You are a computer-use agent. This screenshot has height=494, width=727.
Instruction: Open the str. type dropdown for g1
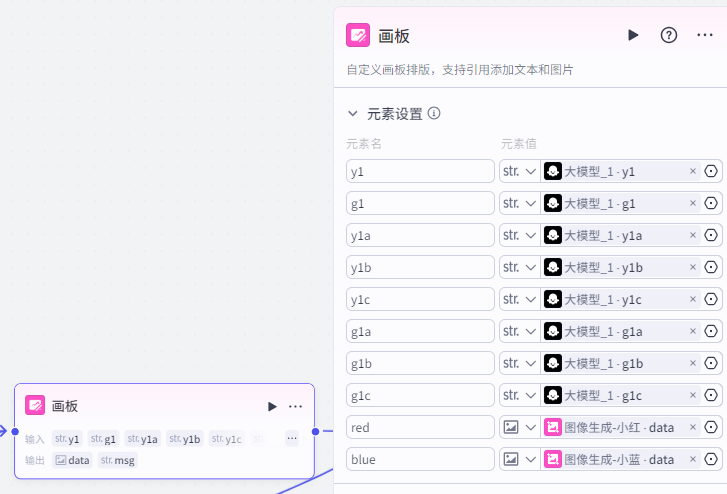point(520,204)
